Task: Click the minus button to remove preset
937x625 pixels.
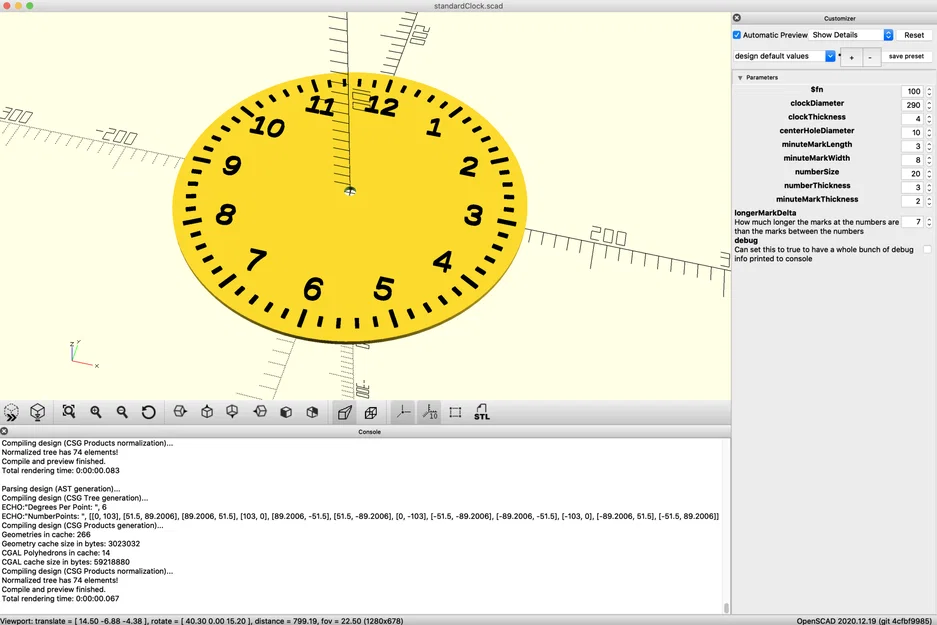Action: tap(870, 57)
